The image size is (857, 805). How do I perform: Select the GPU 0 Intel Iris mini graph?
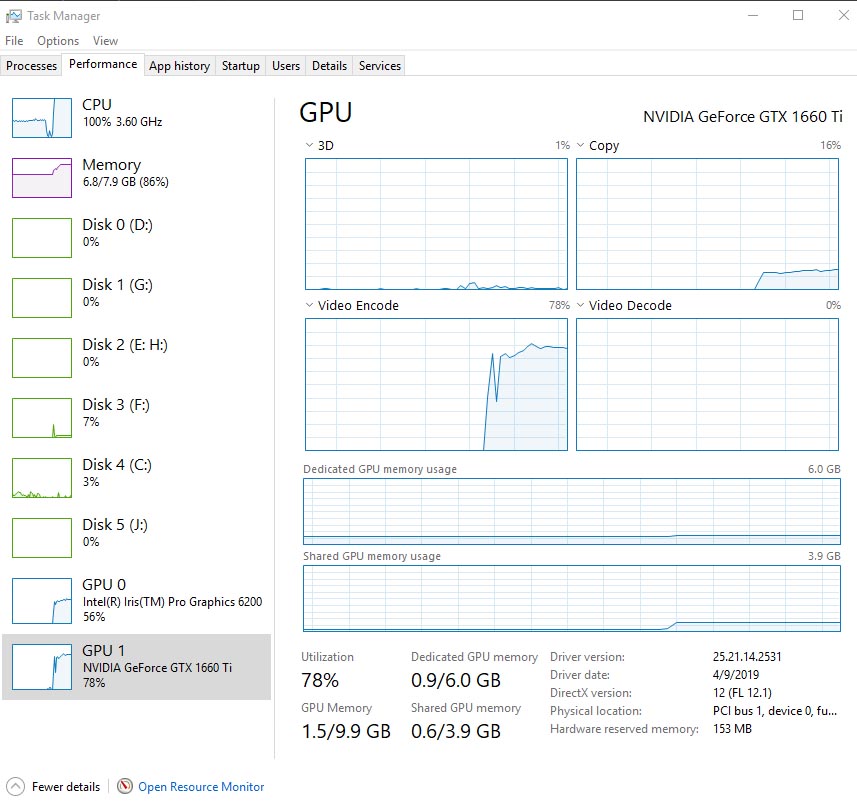coord(42,601)
